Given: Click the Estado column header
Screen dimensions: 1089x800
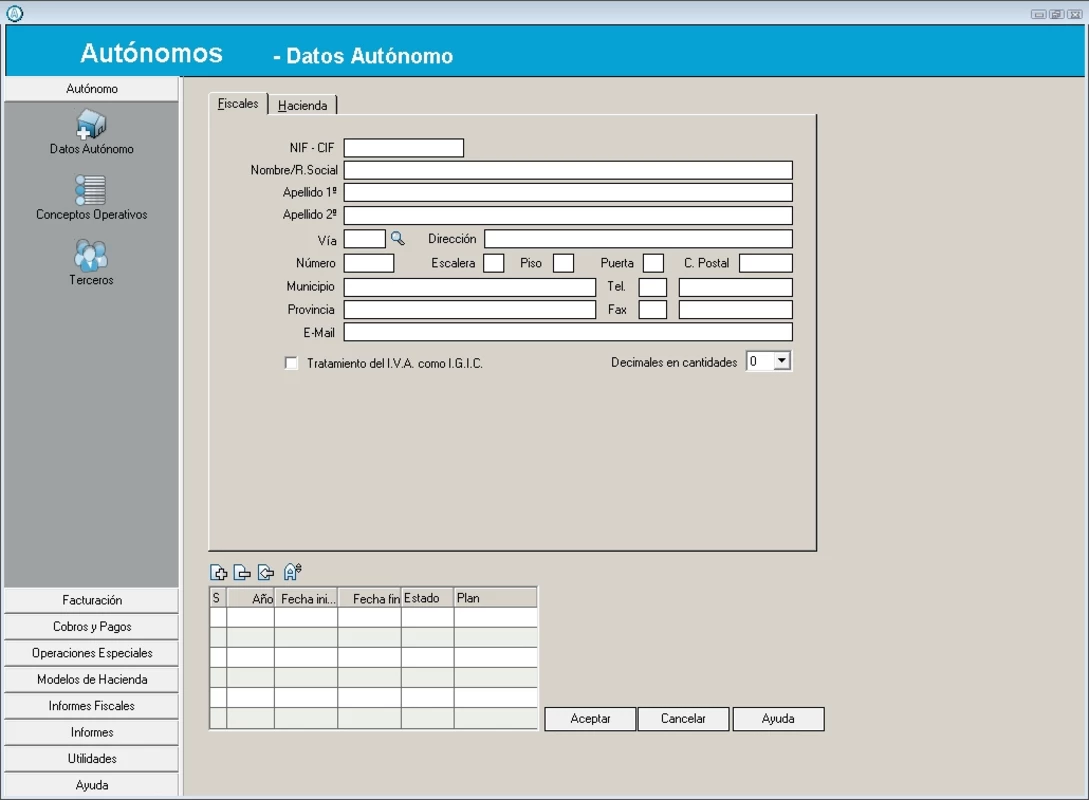Looking at the screenshot, I should (x=428, y=598).
